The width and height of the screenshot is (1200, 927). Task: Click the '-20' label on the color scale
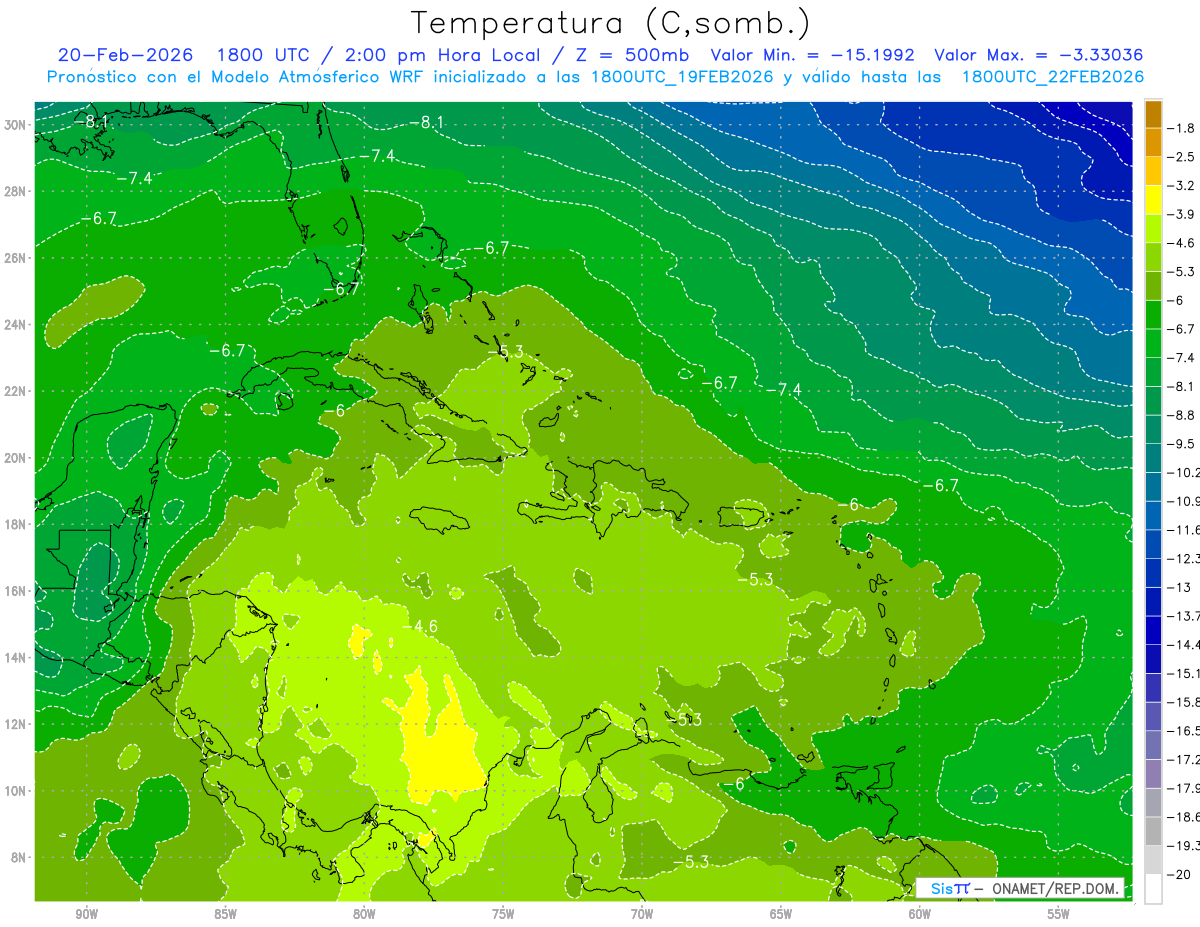pyautogui.click(x=1180, y=874)
